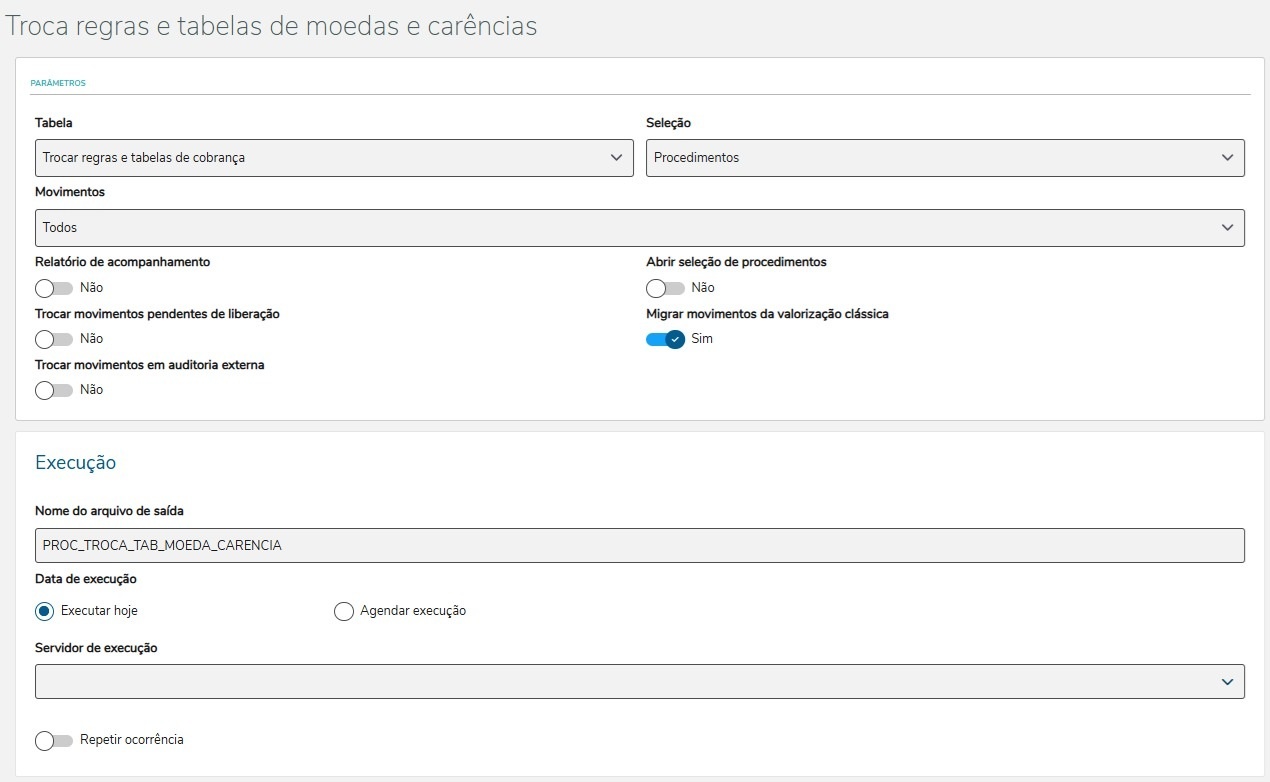Switch on Abrir seleção de procedimentos

[665, 288]
